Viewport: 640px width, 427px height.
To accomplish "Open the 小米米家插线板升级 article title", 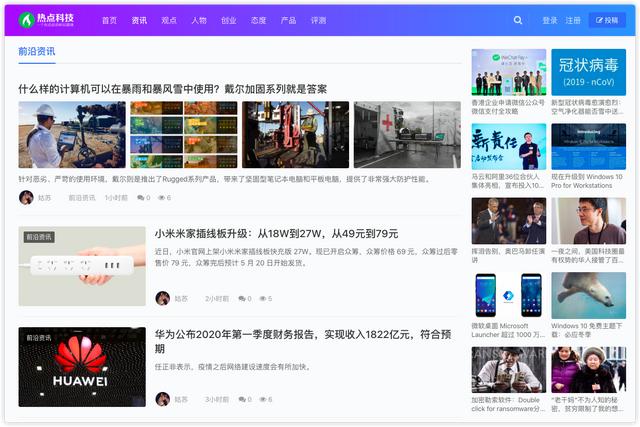I will (x=276, y=234).
